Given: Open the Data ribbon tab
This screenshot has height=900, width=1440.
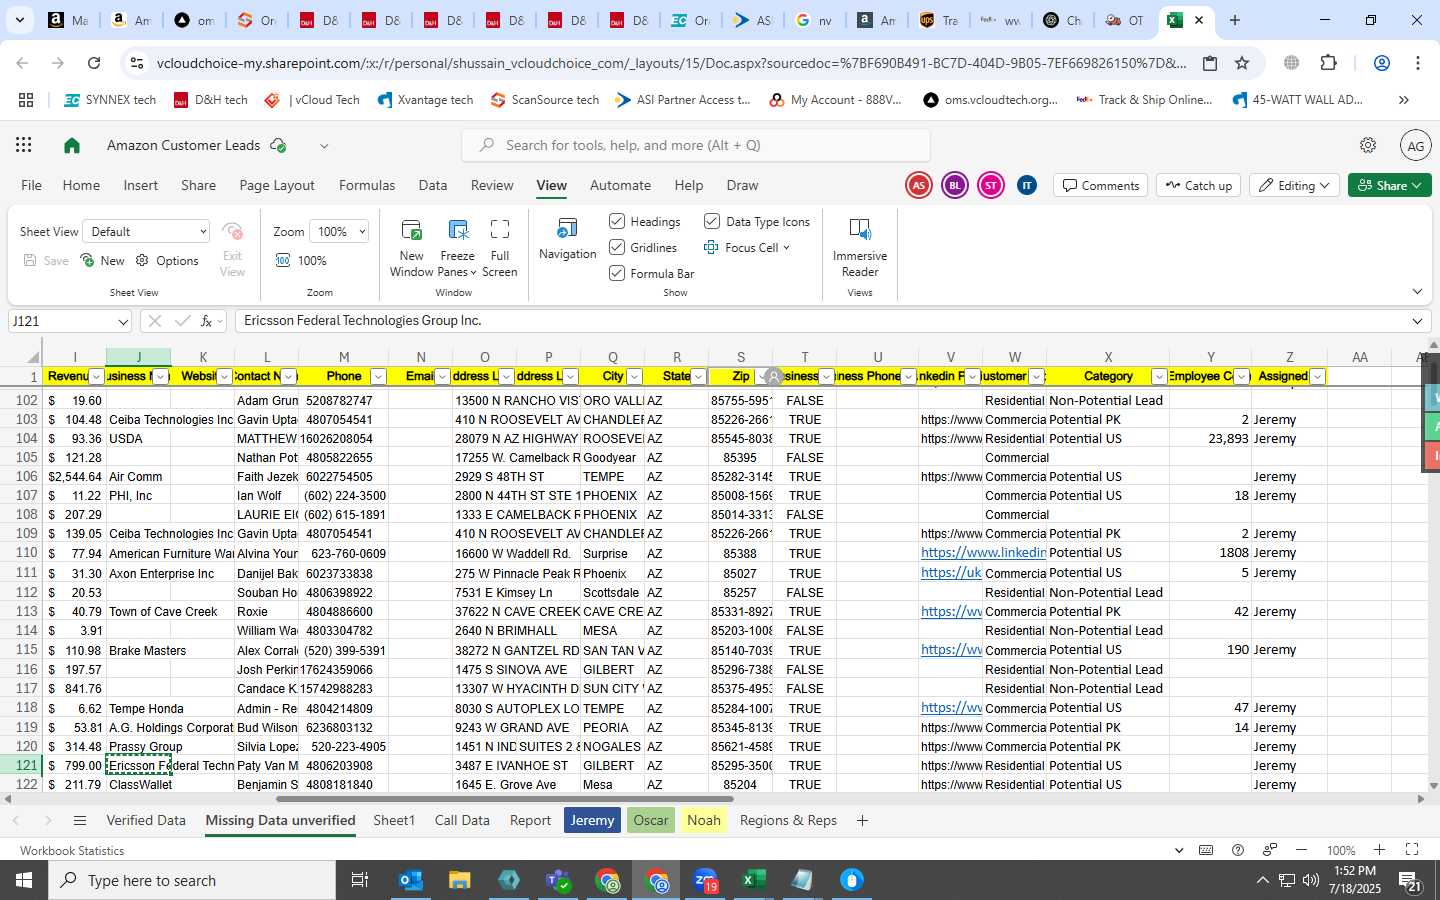Looking at the screenshot, I should 433,185.
